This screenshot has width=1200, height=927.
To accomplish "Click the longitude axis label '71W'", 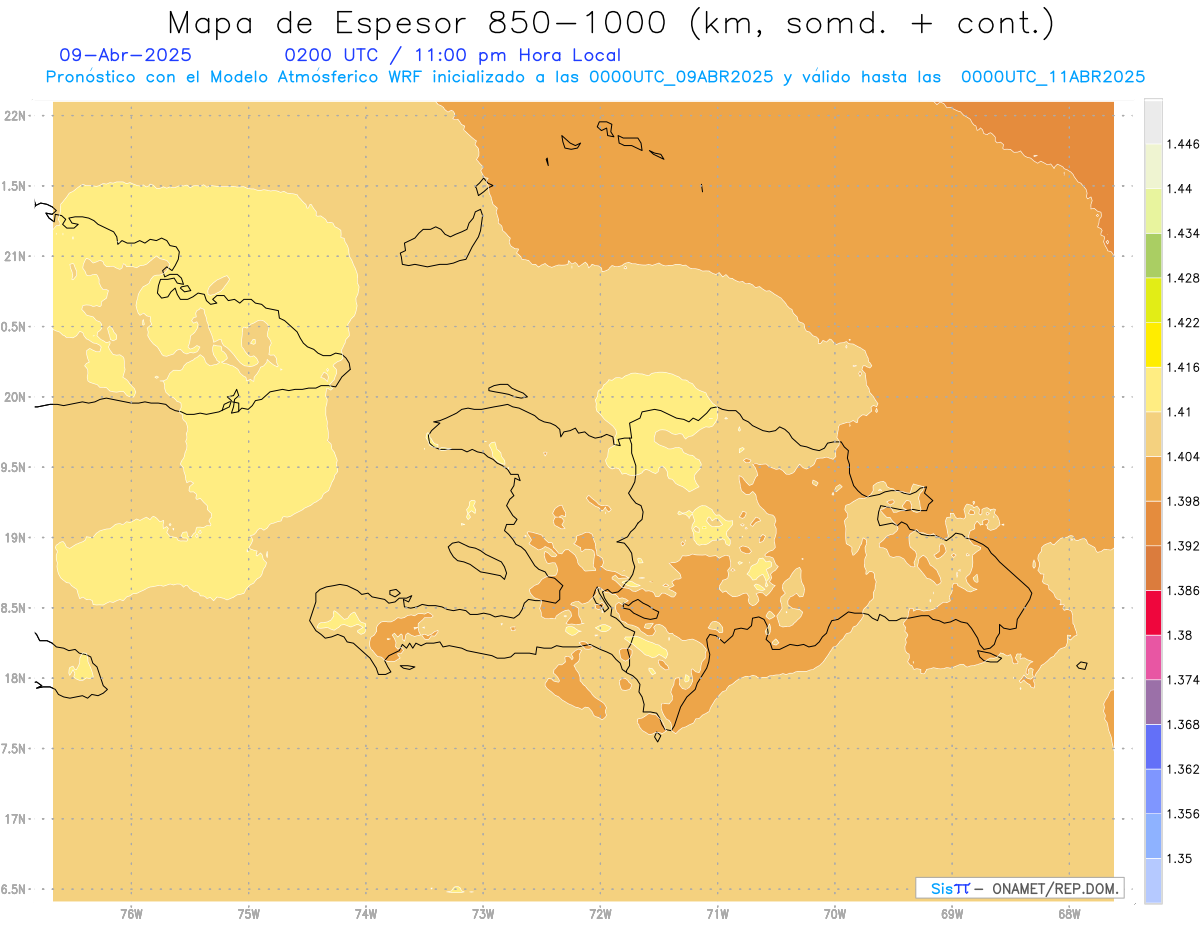I will [x=717, y=913].
